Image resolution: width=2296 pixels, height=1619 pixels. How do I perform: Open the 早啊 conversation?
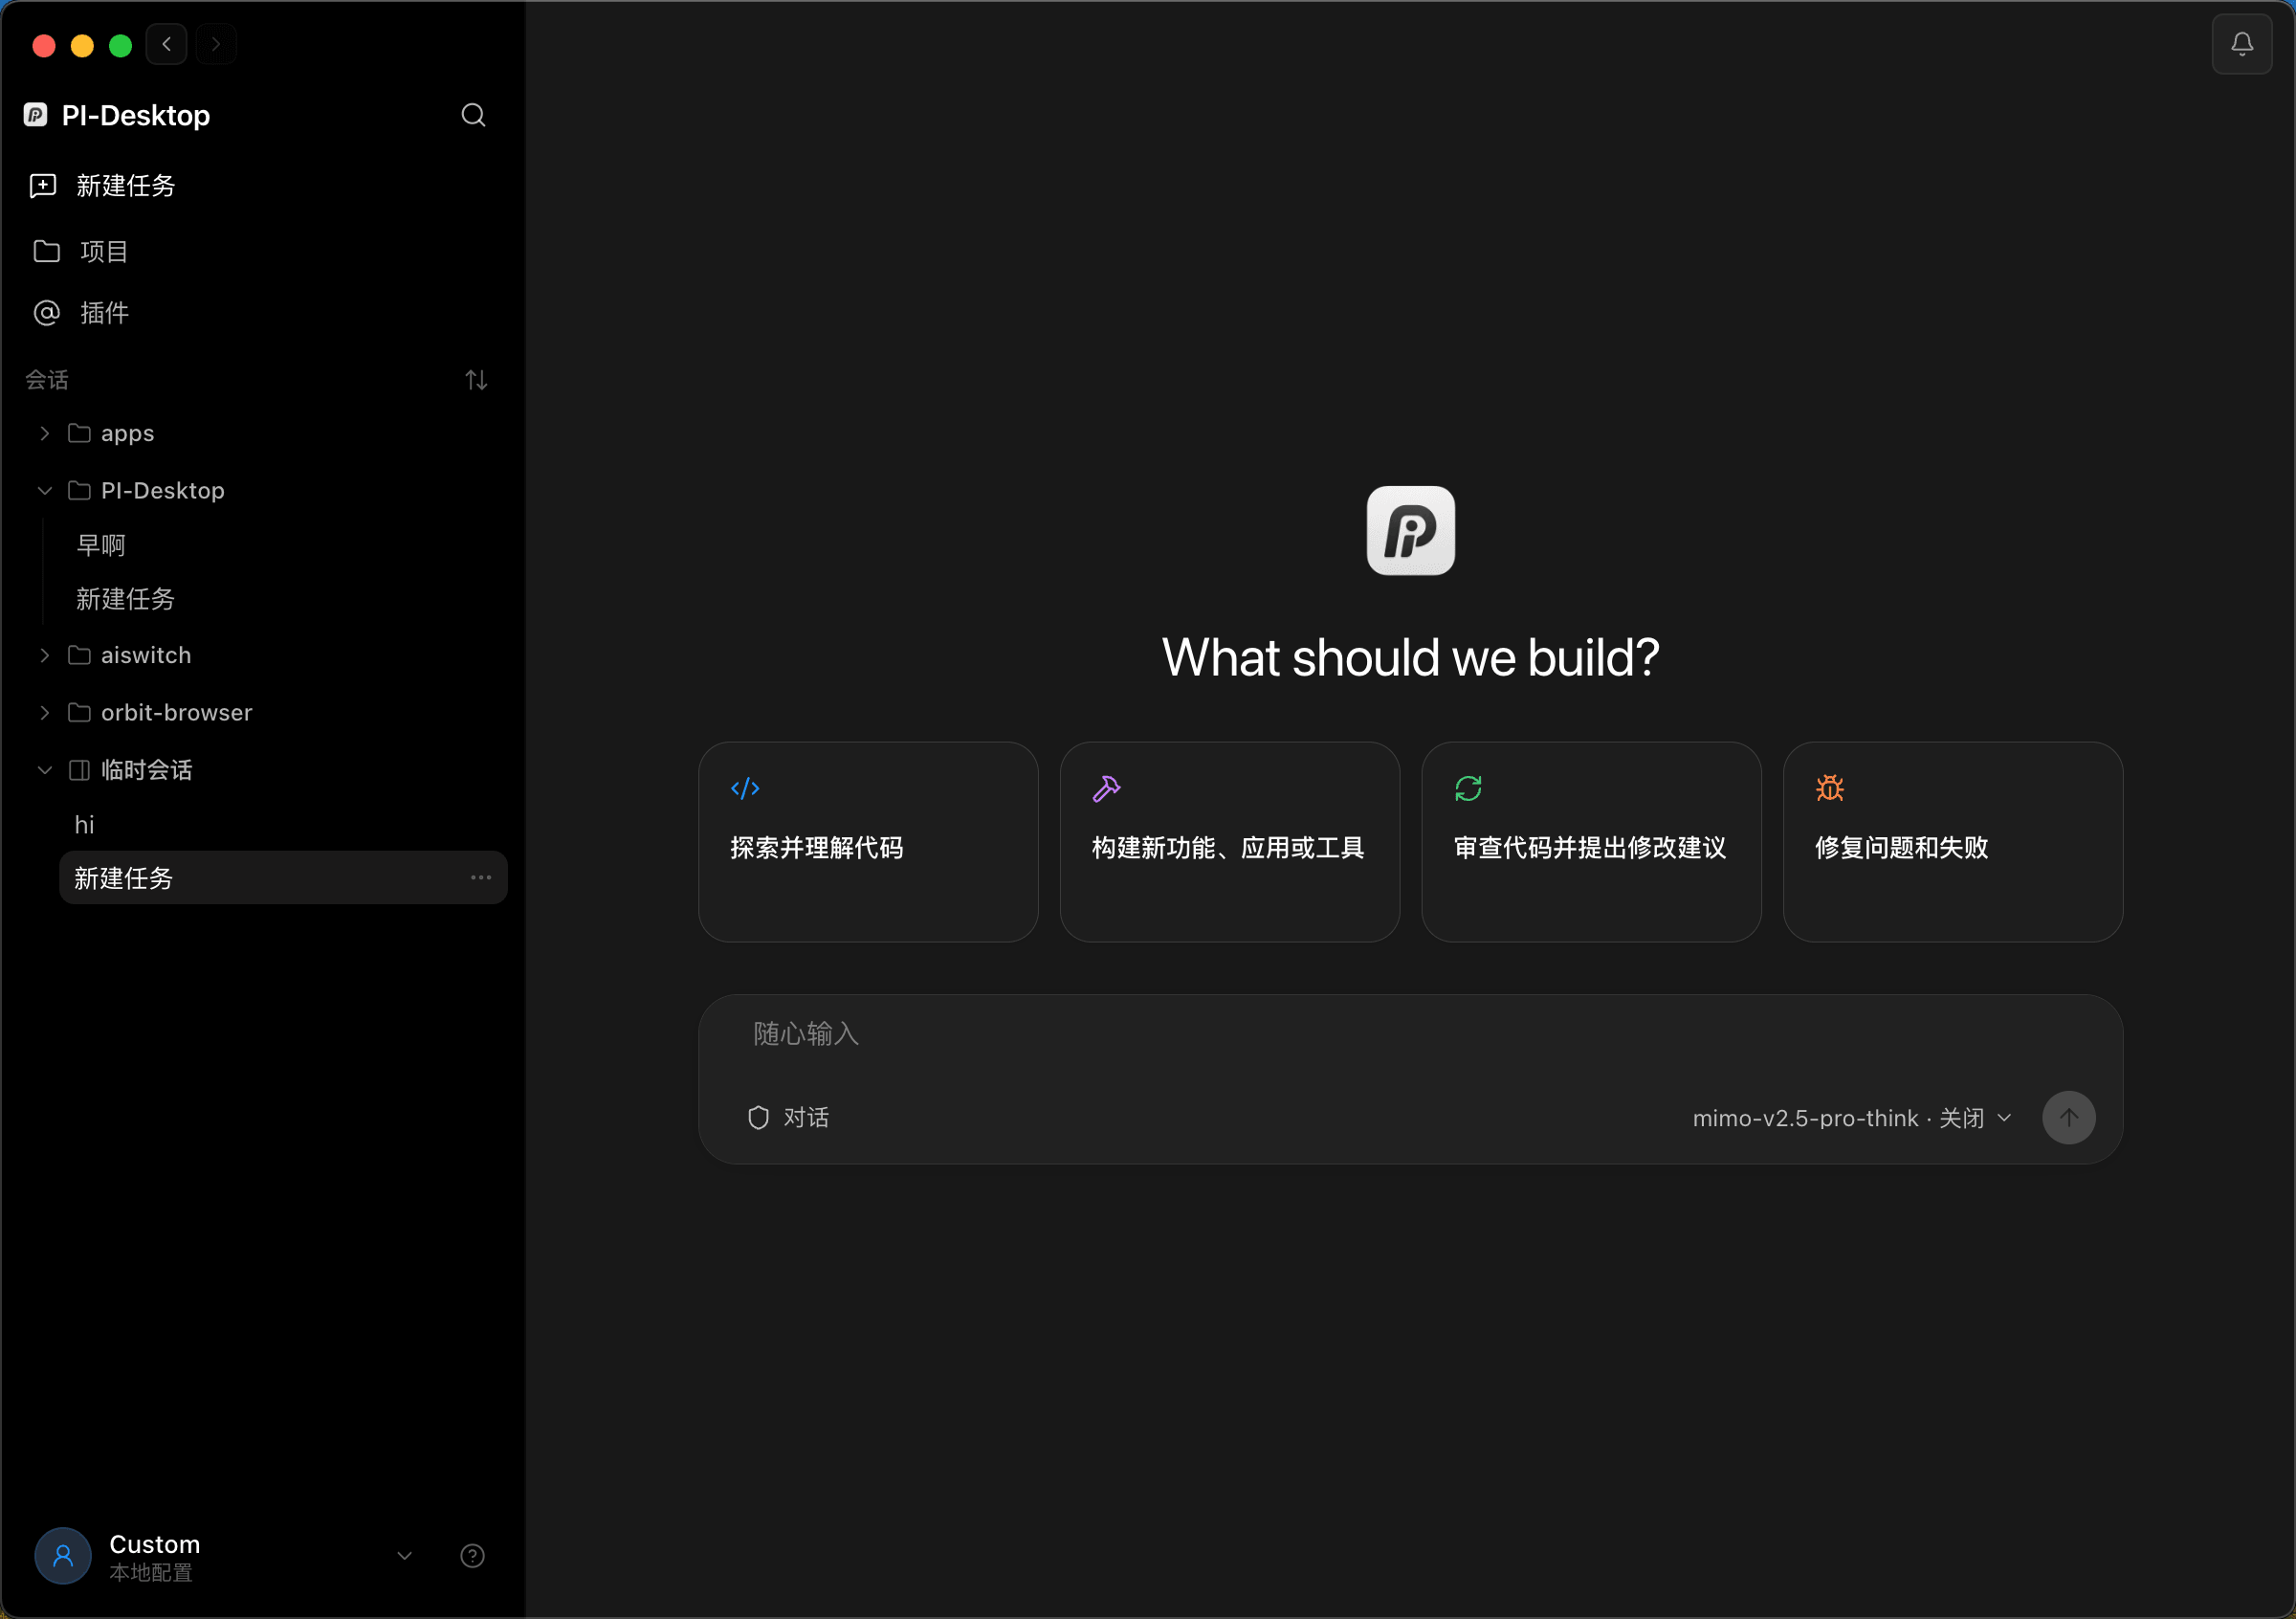point(101,545)
